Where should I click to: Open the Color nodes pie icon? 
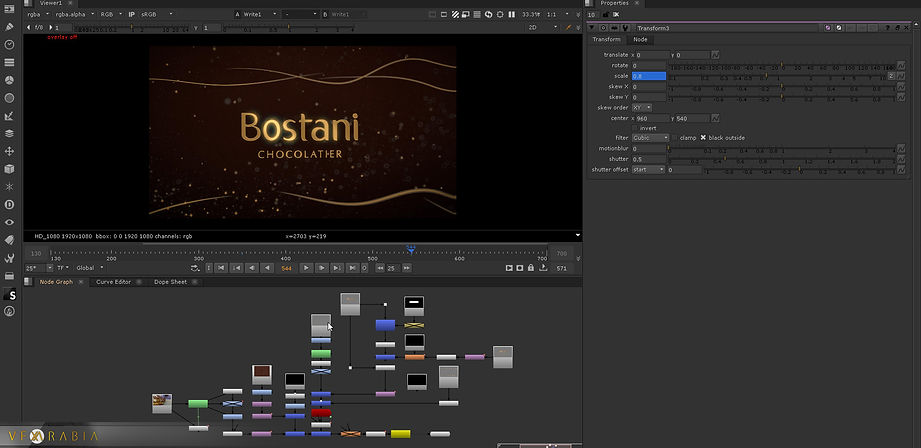pos(9,80)
